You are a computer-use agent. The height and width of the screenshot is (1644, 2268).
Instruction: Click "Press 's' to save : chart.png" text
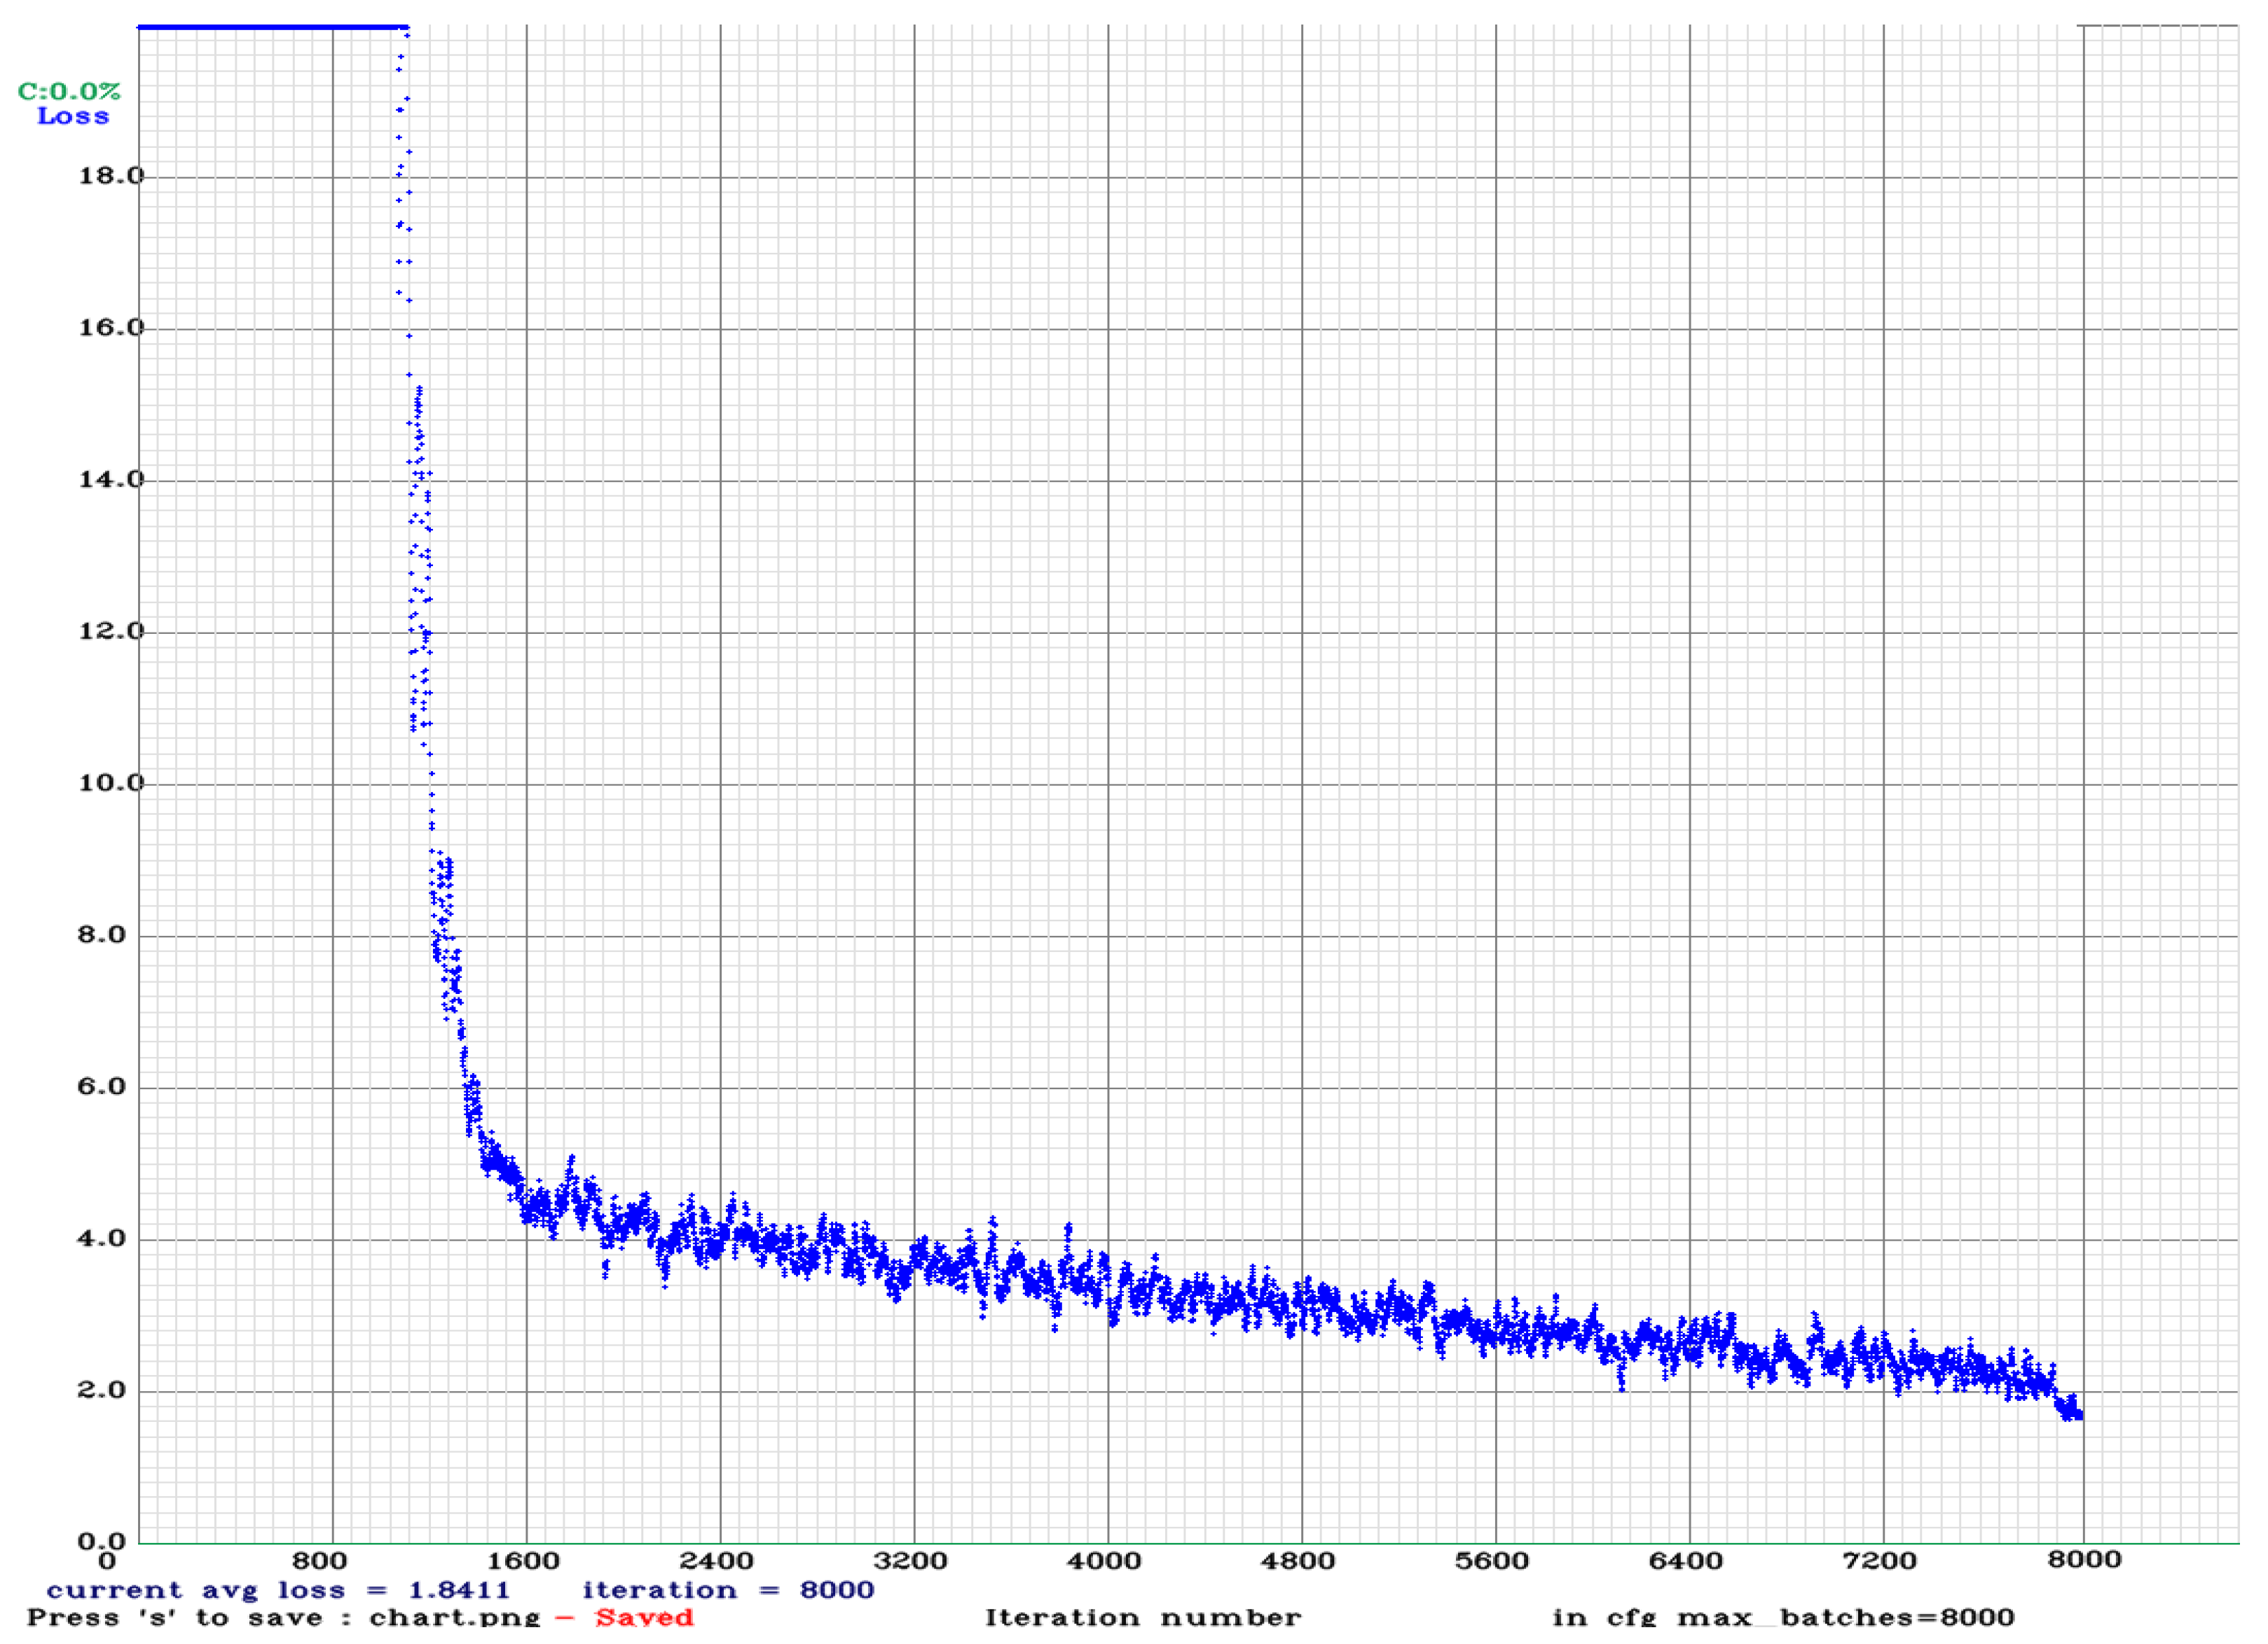(284, 1619)
